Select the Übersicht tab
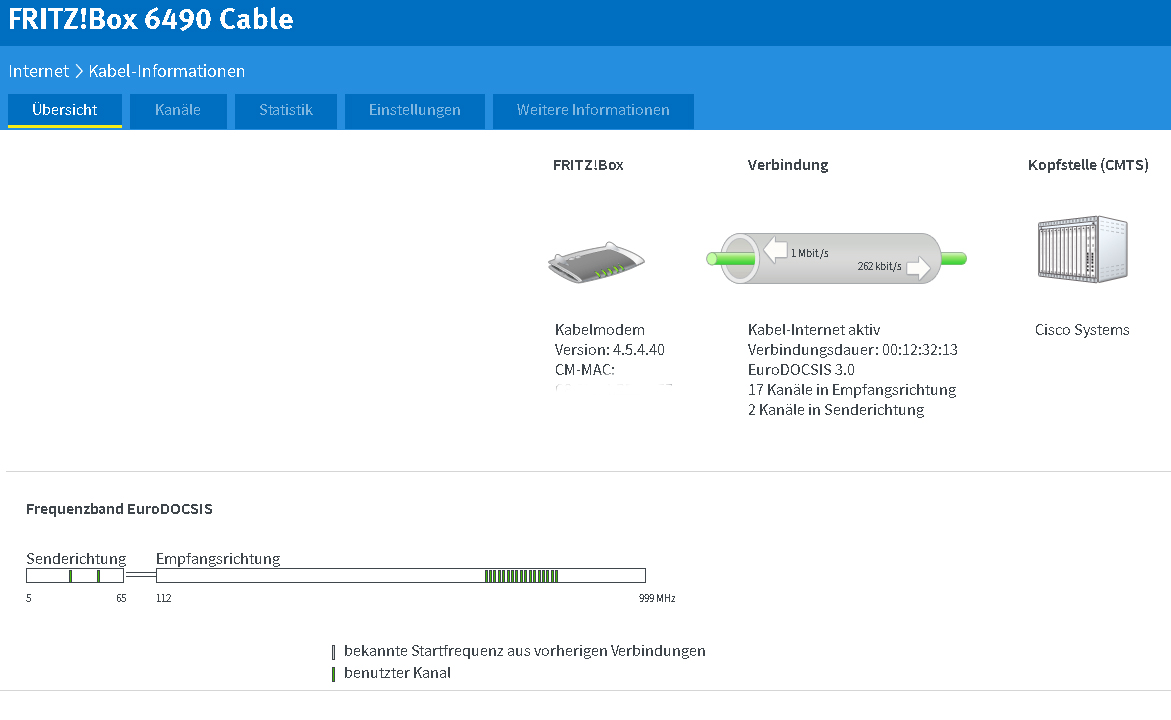 pos(65,110)
